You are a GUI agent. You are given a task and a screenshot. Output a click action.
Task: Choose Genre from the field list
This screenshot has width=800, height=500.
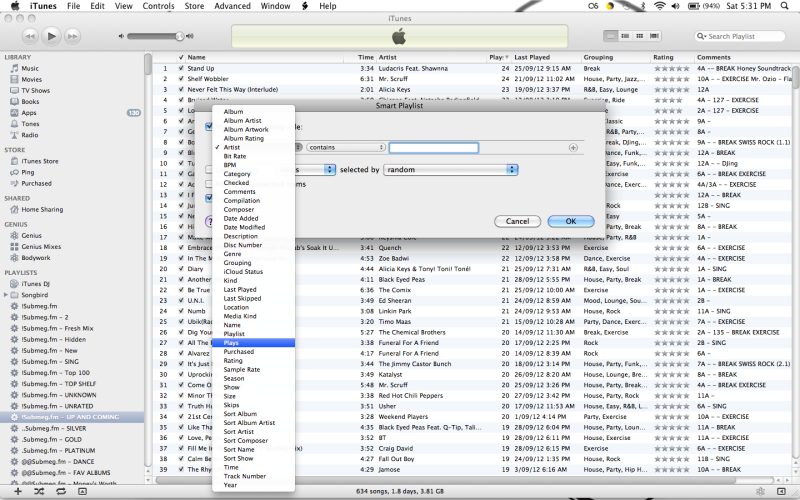click(254, 254)
